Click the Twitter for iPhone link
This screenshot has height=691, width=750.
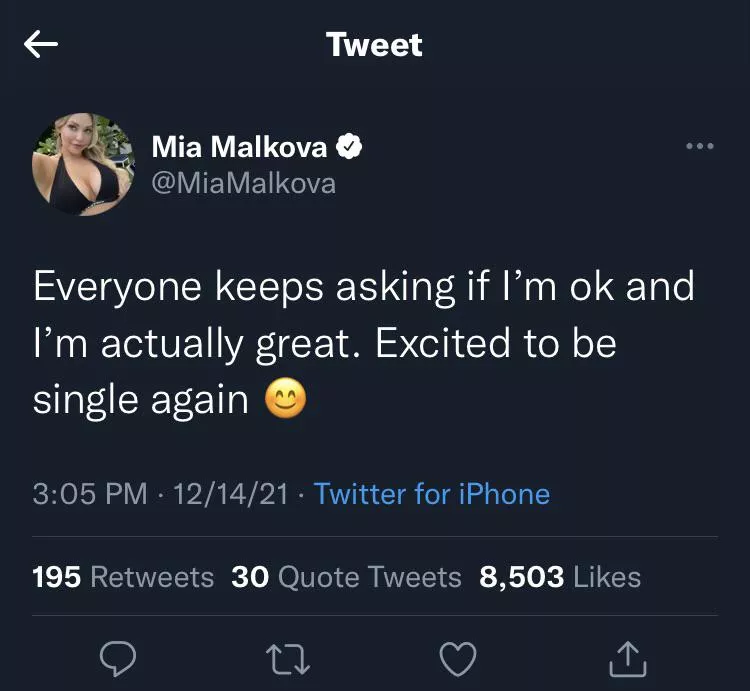pos(432,494)
